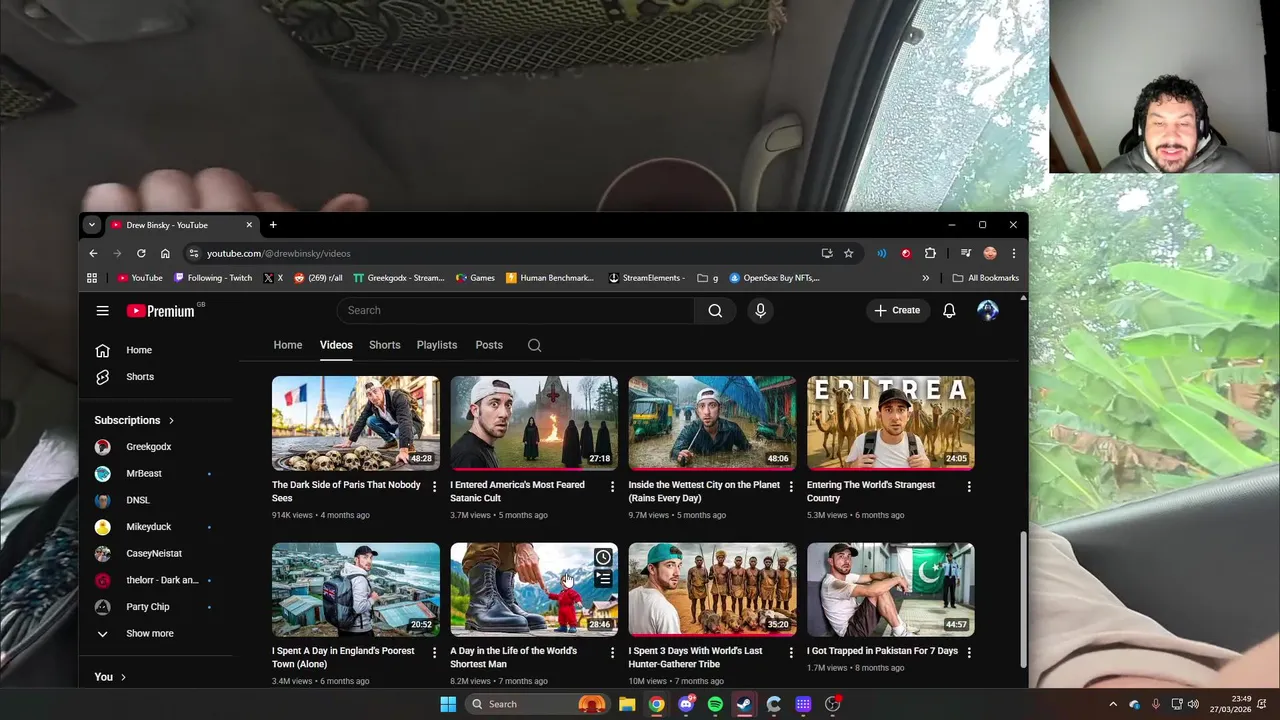Open options for World's Shortest Man video
Viewport: 1280px width, 720px height.
pos(612,652)
